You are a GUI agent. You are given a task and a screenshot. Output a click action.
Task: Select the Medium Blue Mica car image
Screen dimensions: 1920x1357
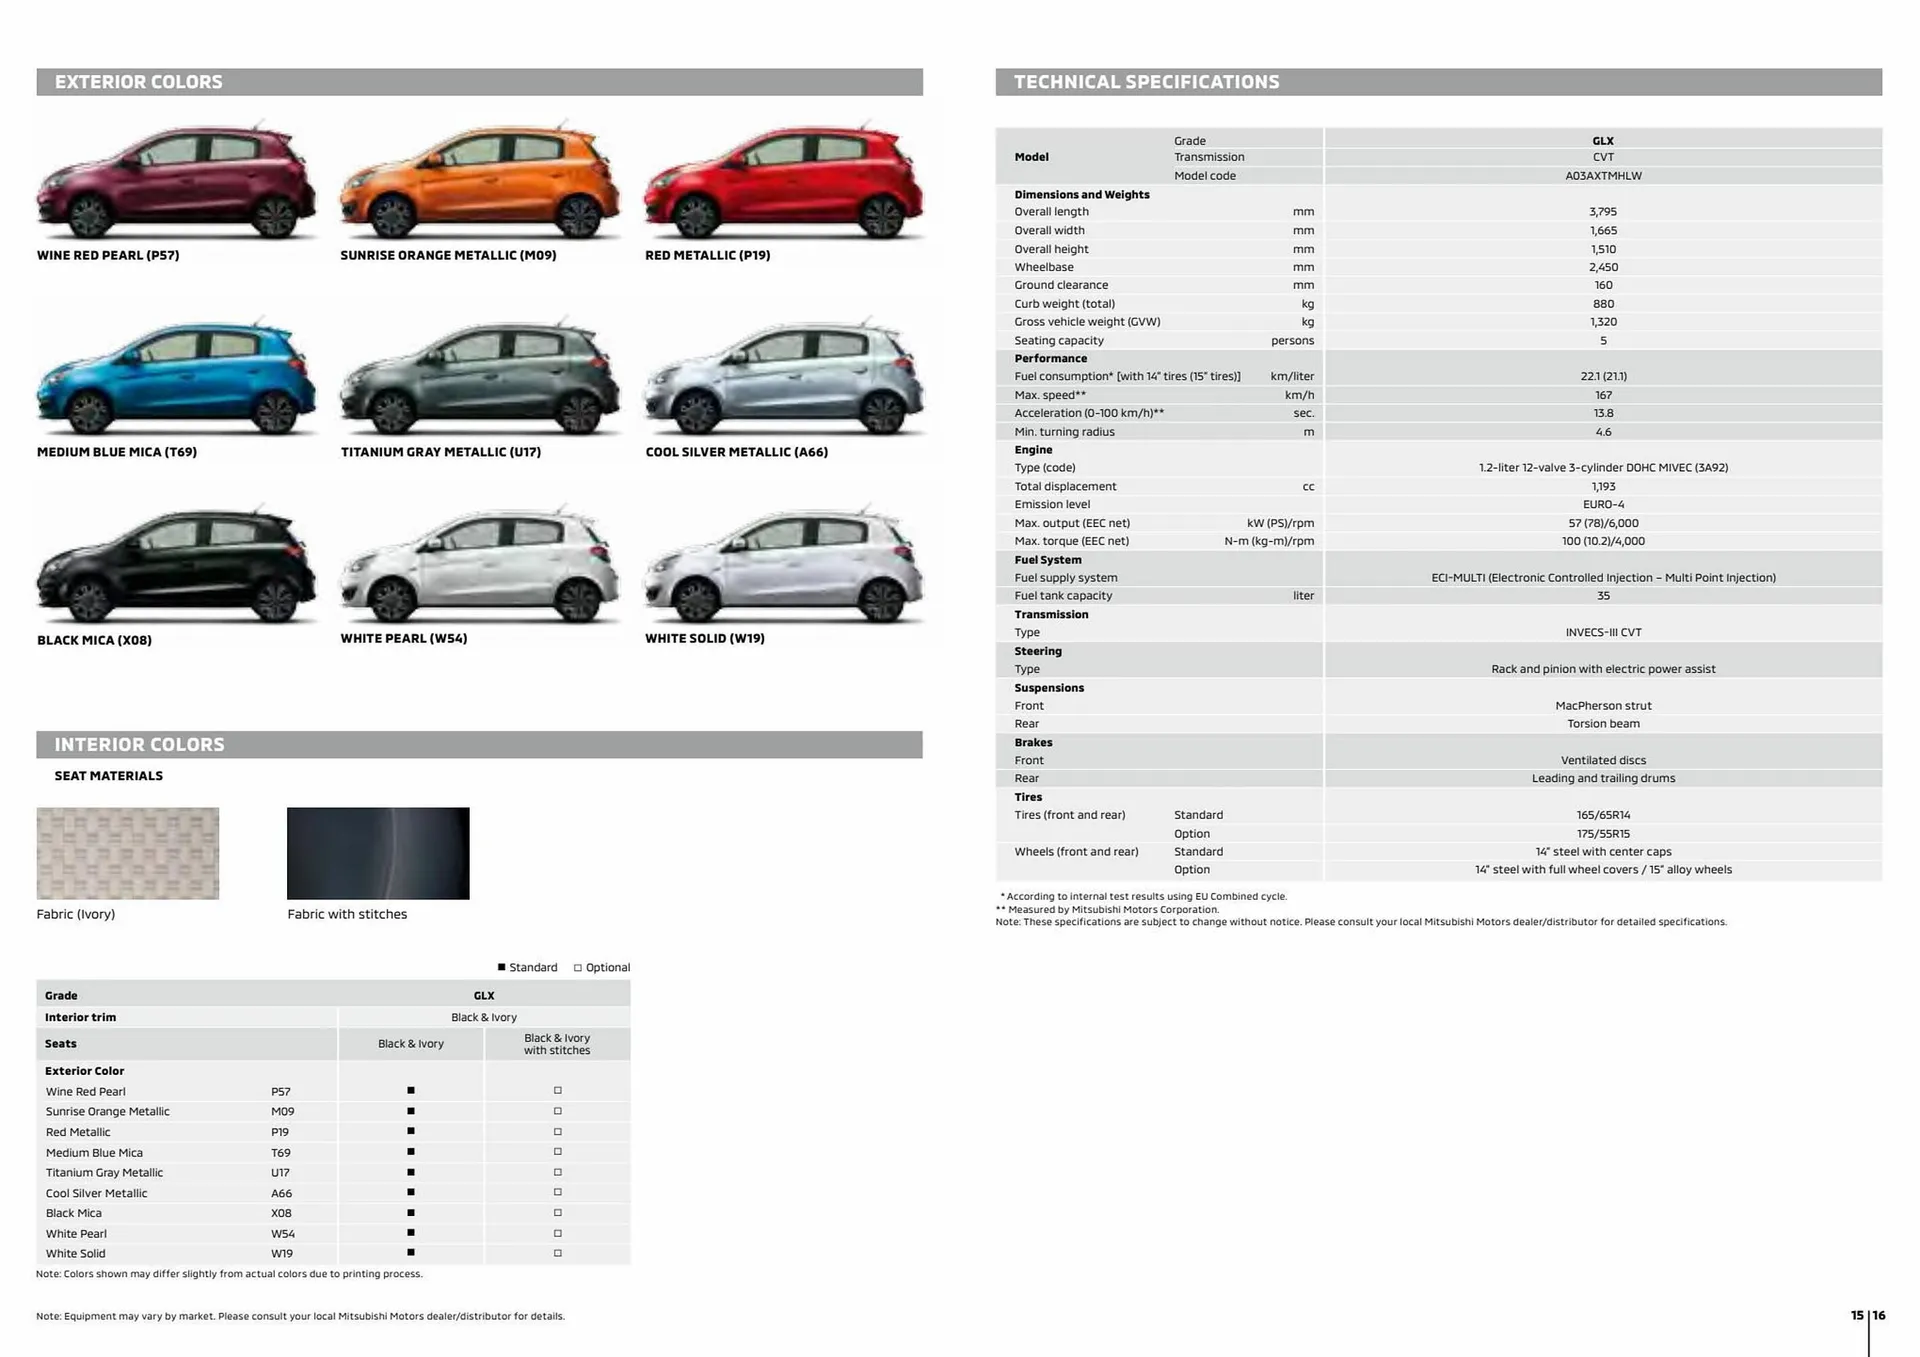tap(177, 375)
